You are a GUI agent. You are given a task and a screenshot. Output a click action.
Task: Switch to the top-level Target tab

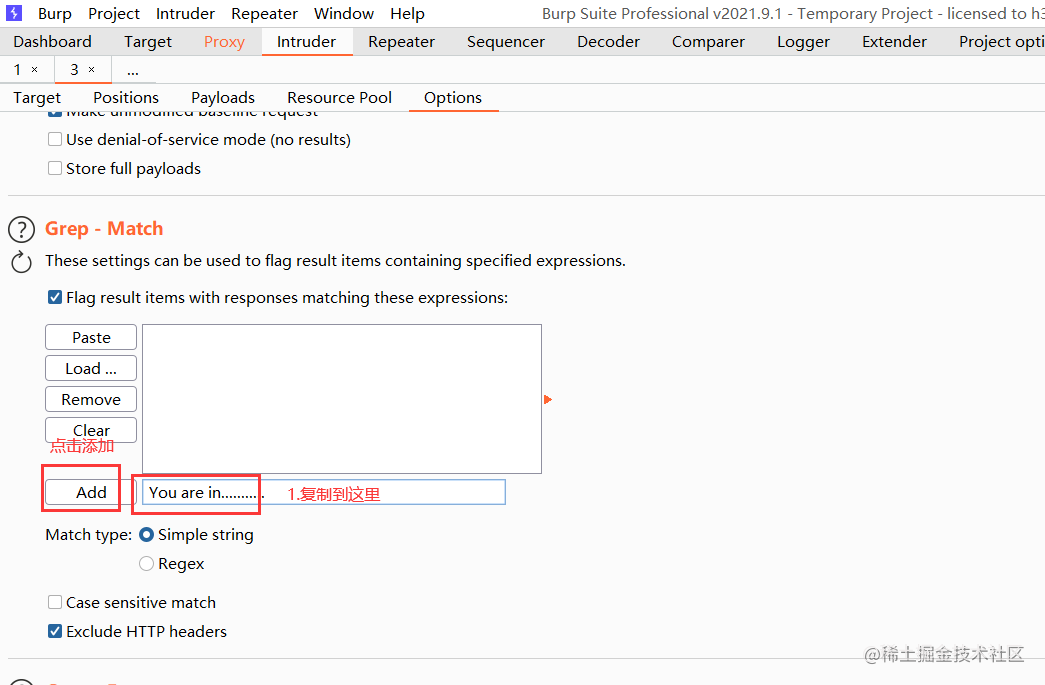click(x=148, y=42)
